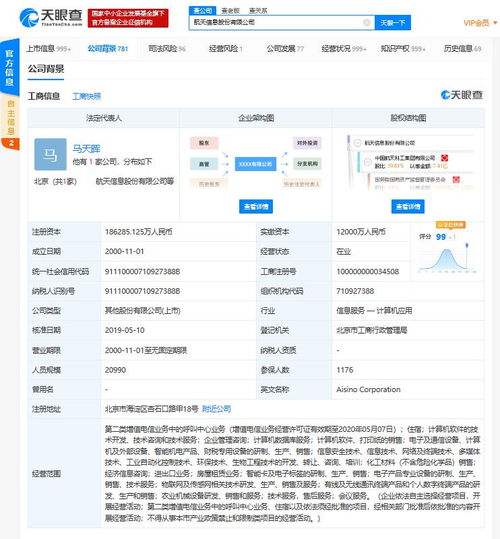Click the 天眼一下 search button

pyautogui.click(x=392, y=23)
